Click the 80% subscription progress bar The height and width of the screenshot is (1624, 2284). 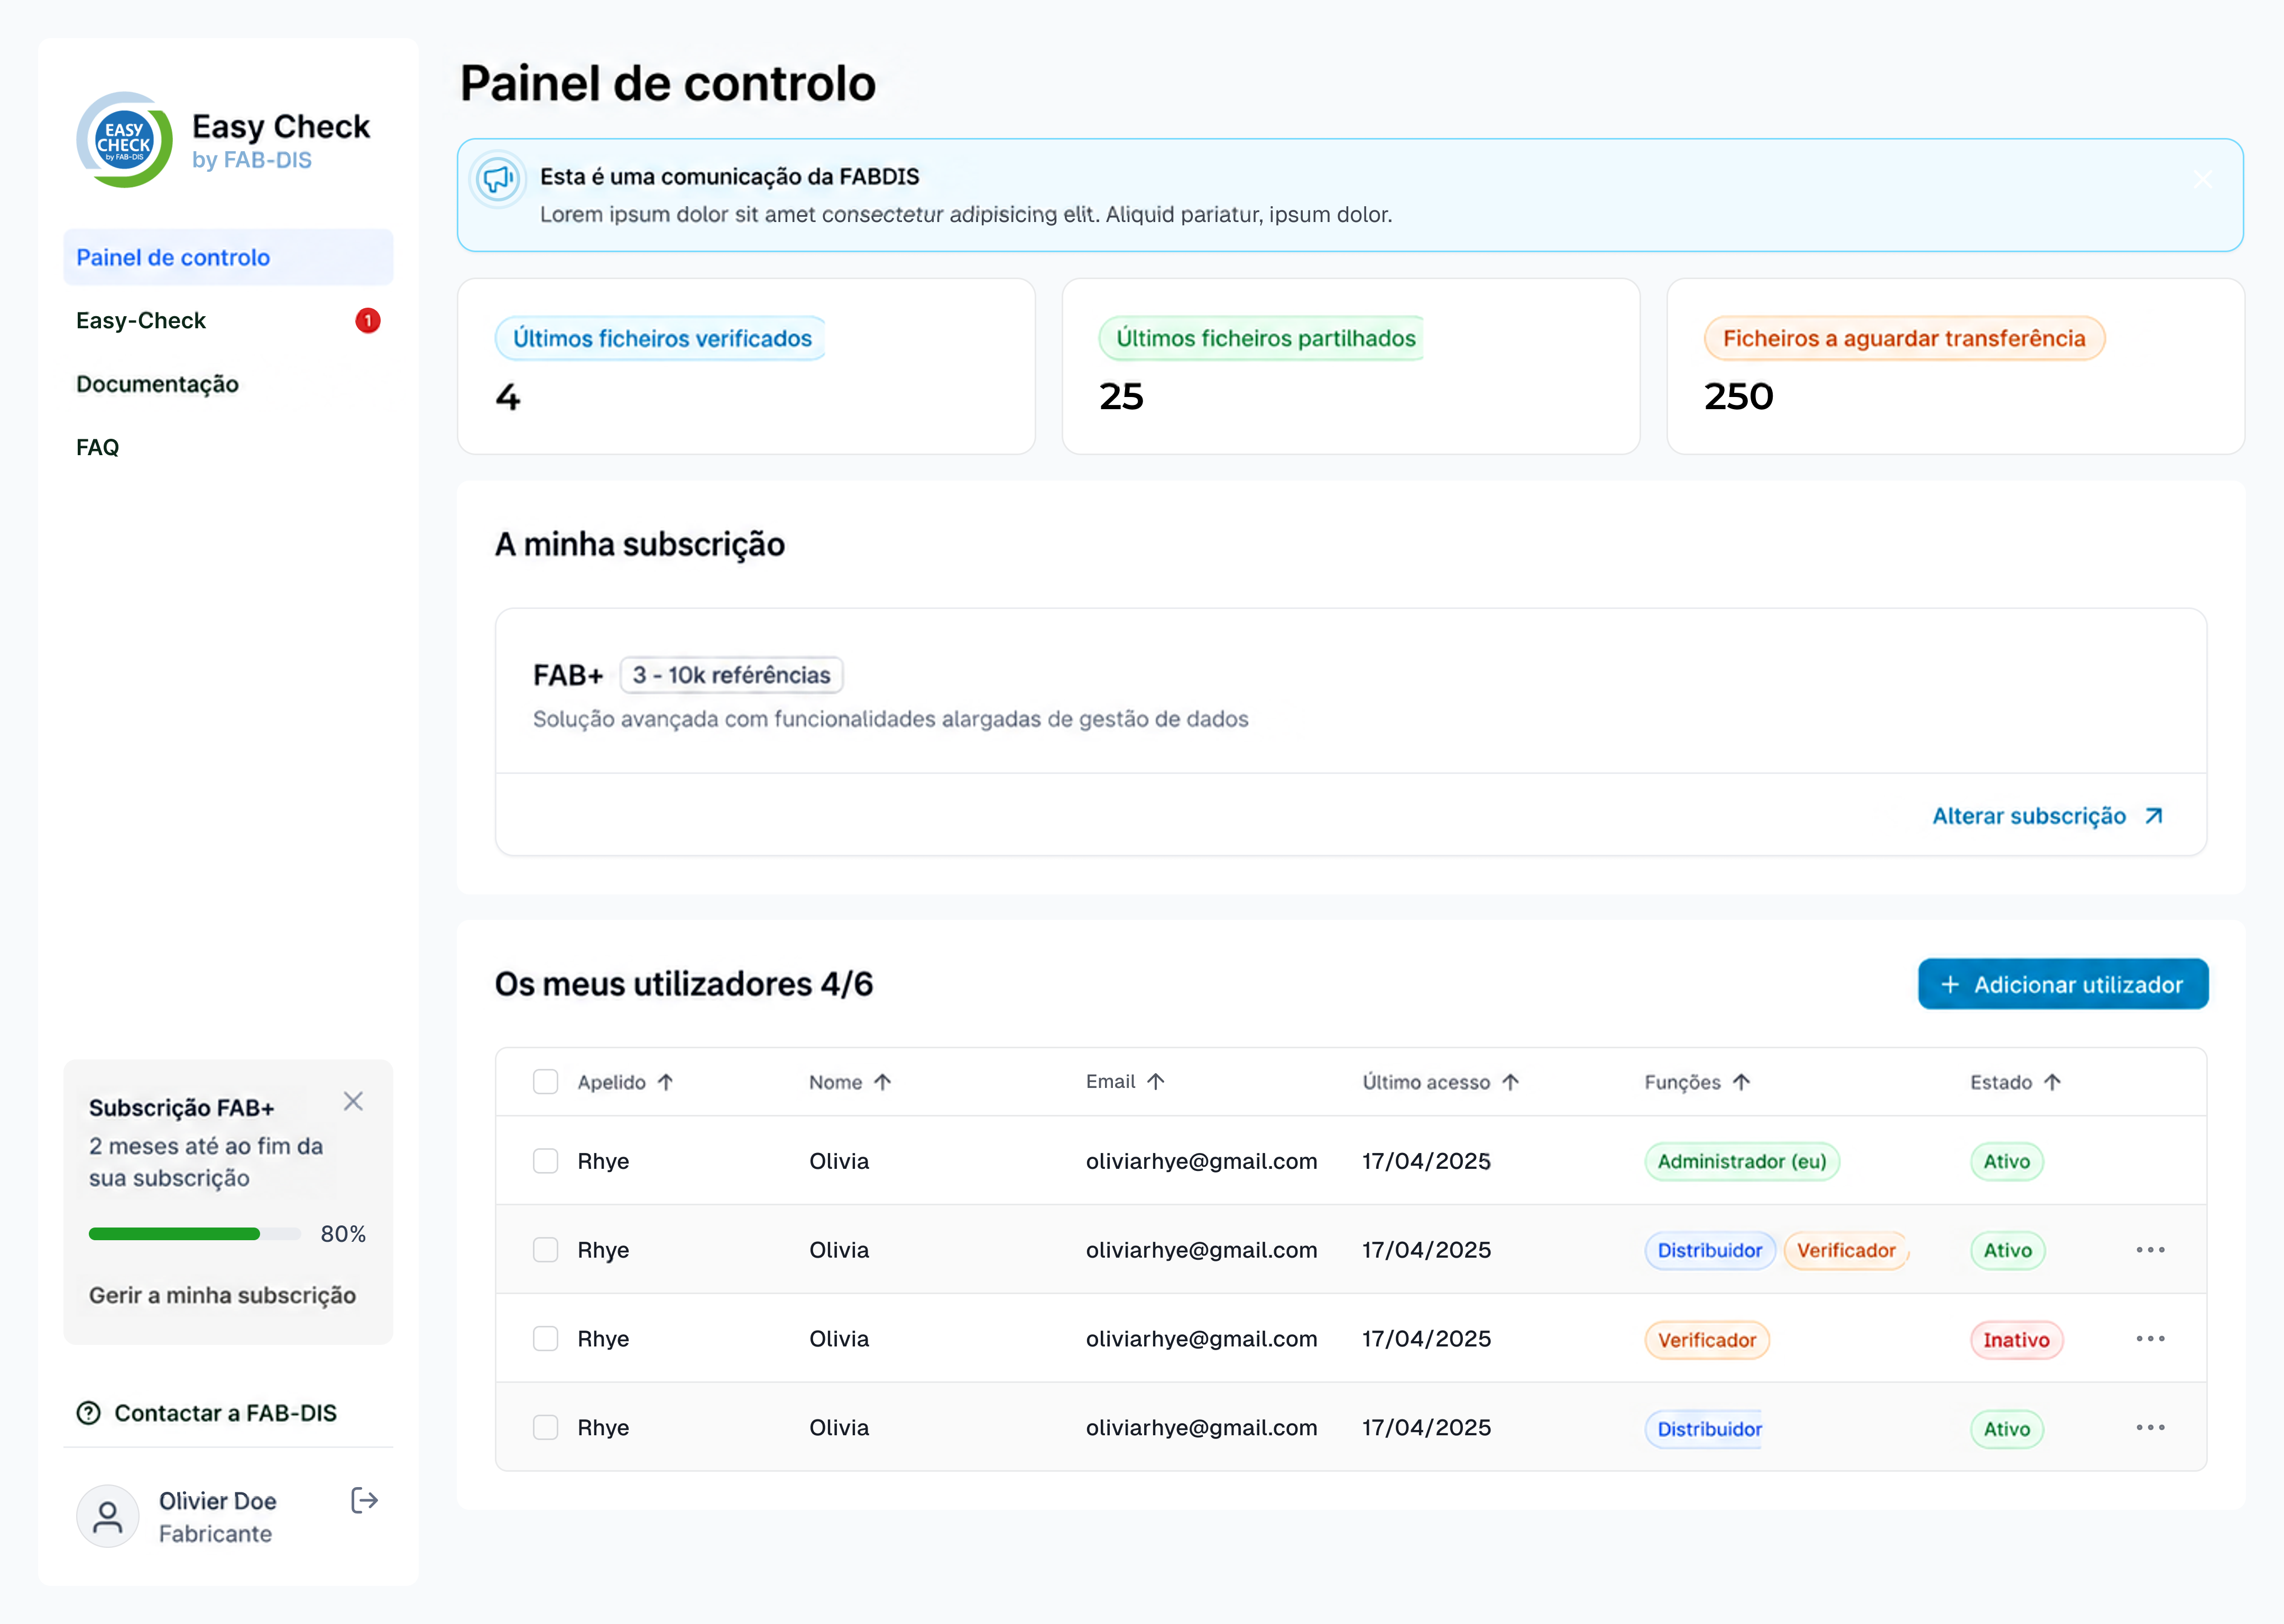click(195, 1234)
